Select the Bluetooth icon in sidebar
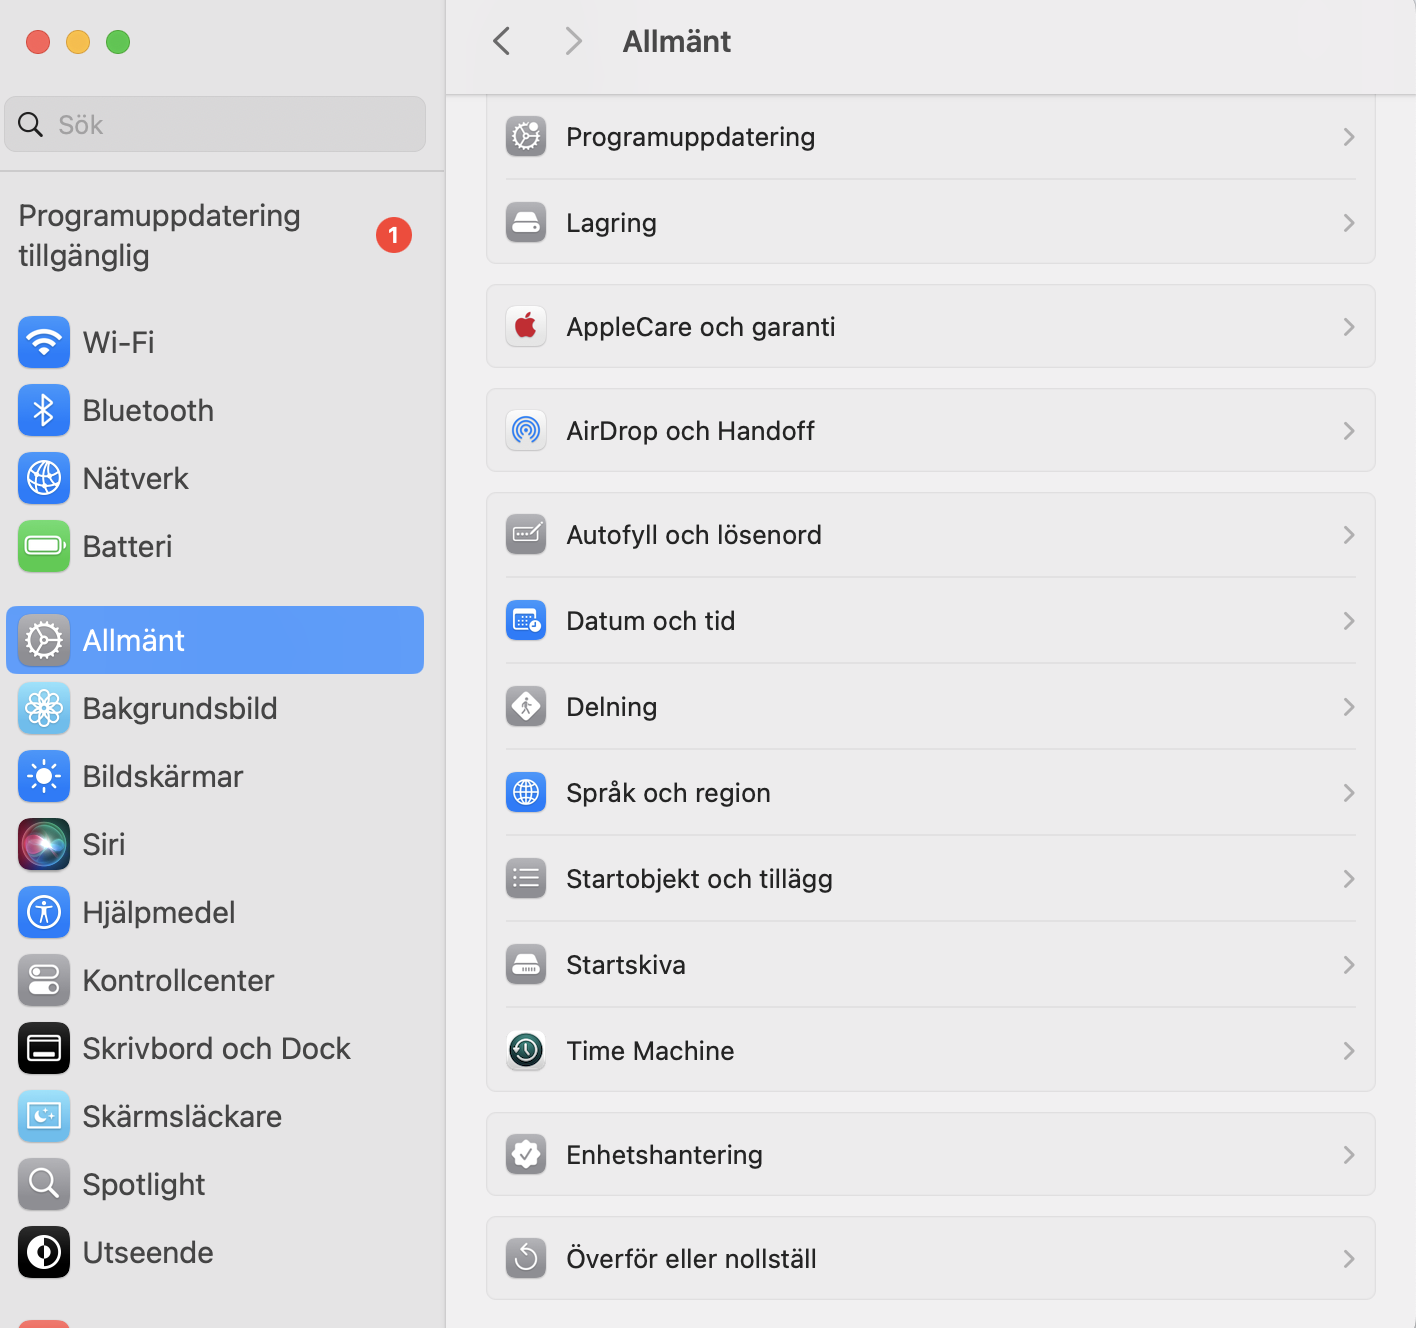This screenshot has width=1416, height=1328. click(44, 410)
